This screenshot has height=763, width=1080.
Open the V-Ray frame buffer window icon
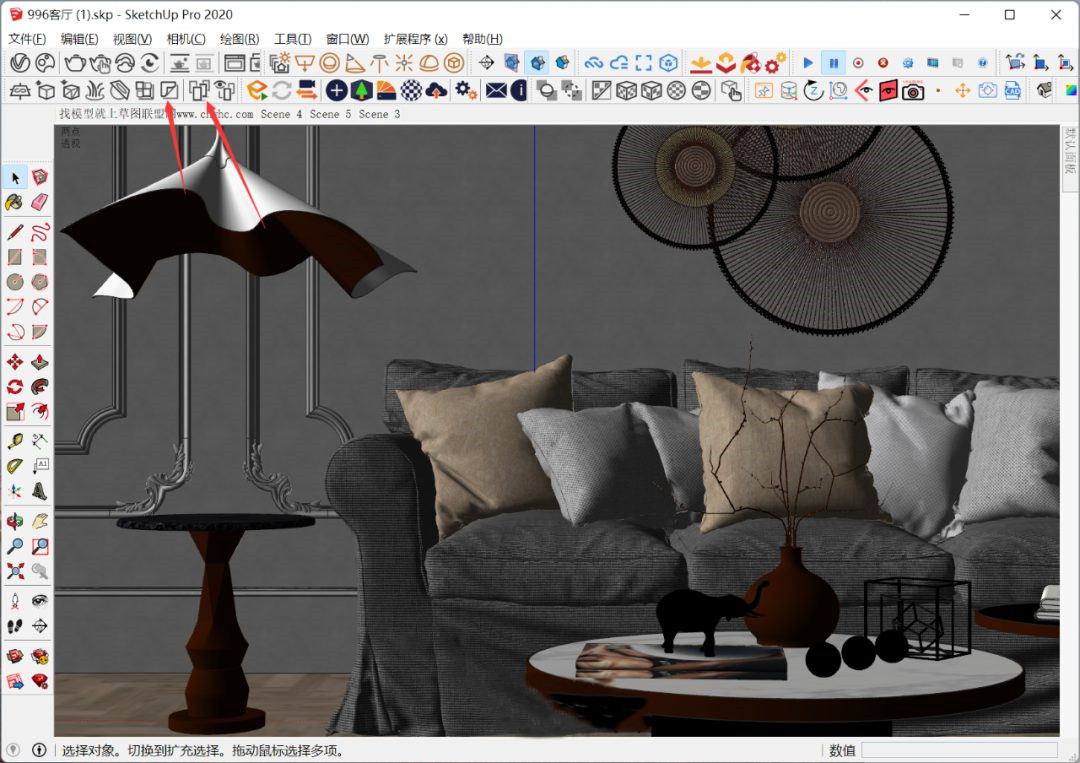pyautogui.click(x=234, y=63)
